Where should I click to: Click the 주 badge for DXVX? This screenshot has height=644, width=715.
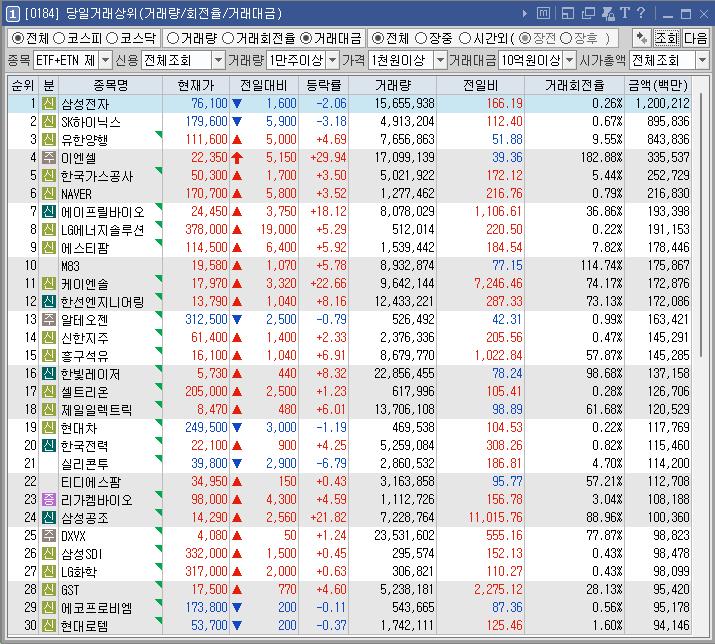(x=49, y=535)
